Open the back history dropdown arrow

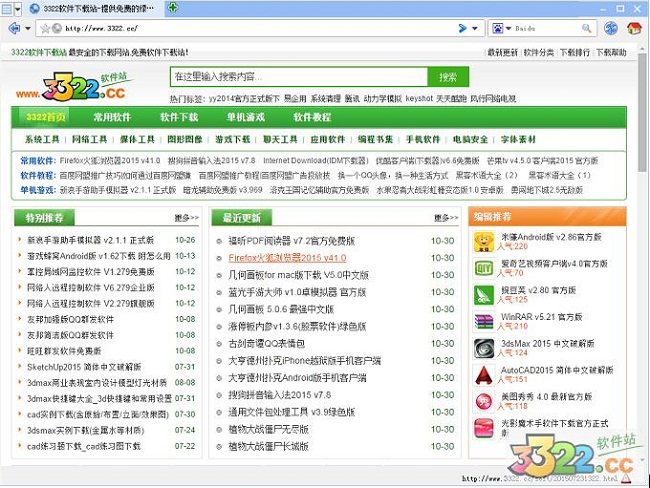tap(28, 29)
